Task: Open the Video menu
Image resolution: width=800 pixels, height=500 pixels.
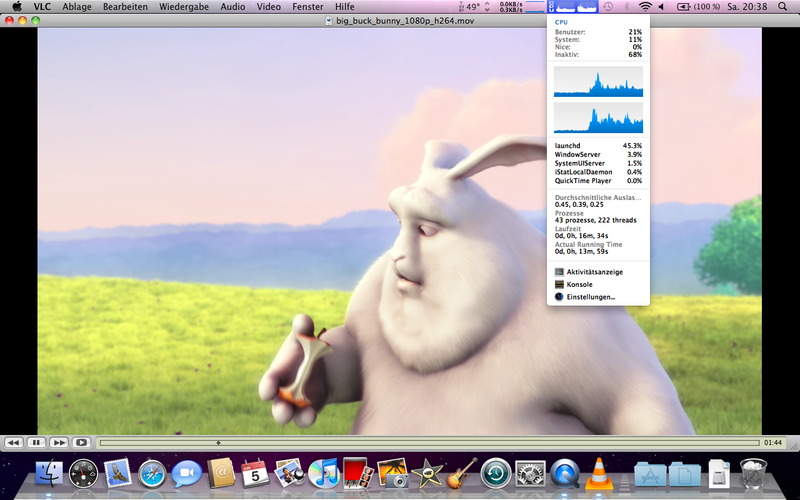Action: click(268, 7)
